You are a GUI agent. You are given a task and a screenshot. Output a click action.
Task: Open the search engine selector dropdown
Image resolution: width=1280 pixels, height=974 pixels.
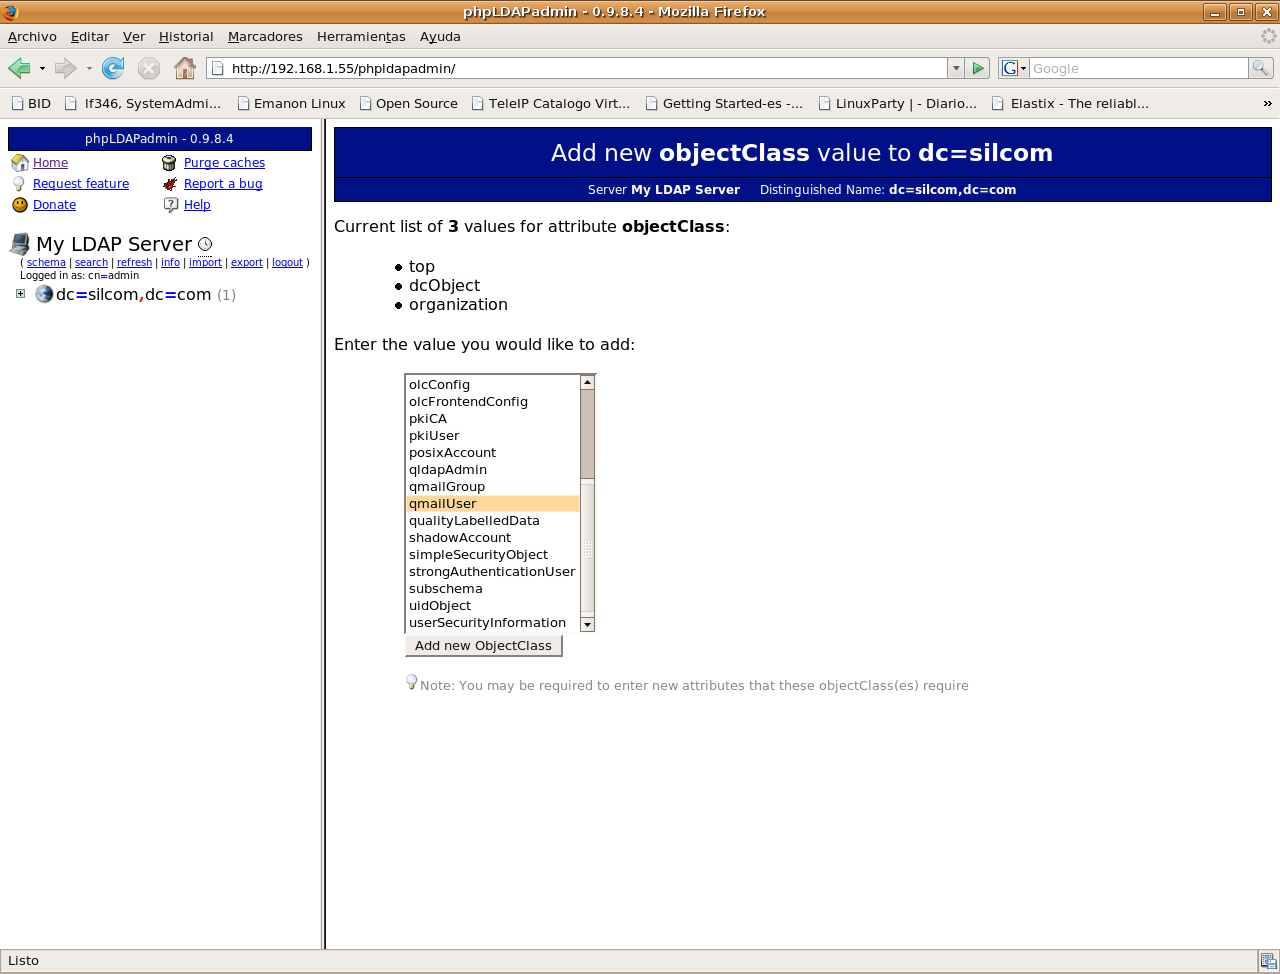[x=1014, y=68]
